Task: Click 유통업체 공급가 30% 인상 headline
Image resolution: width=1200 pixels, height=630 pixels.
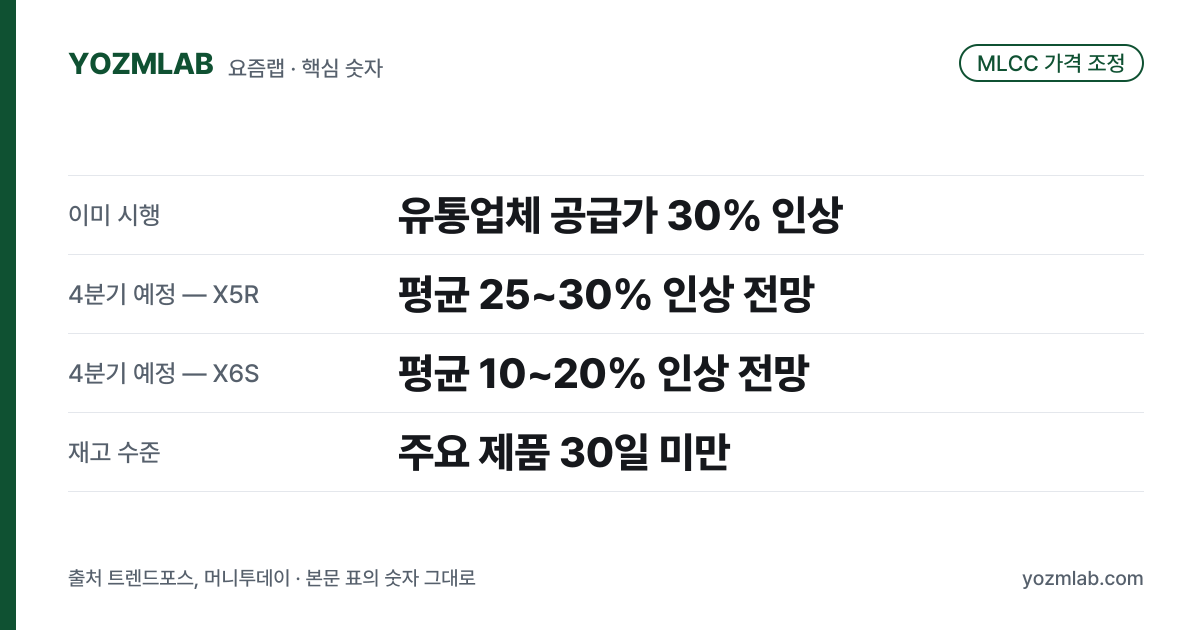Action: click(x=619, y=215)
